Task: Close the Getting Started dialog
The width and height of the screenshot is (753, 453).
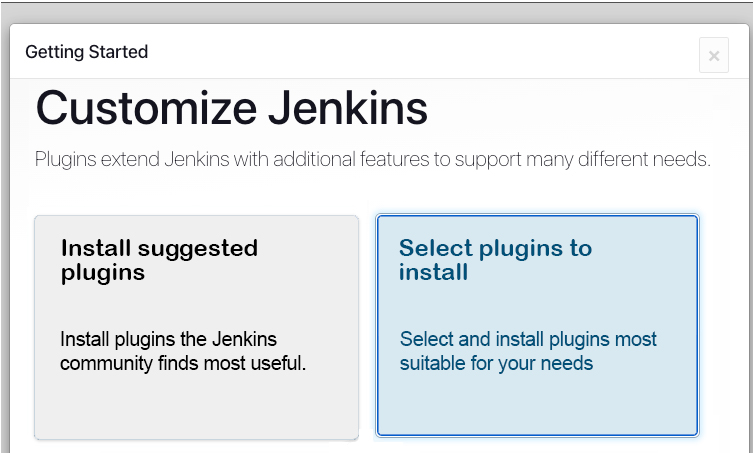Action: click(x=713, y=56)
